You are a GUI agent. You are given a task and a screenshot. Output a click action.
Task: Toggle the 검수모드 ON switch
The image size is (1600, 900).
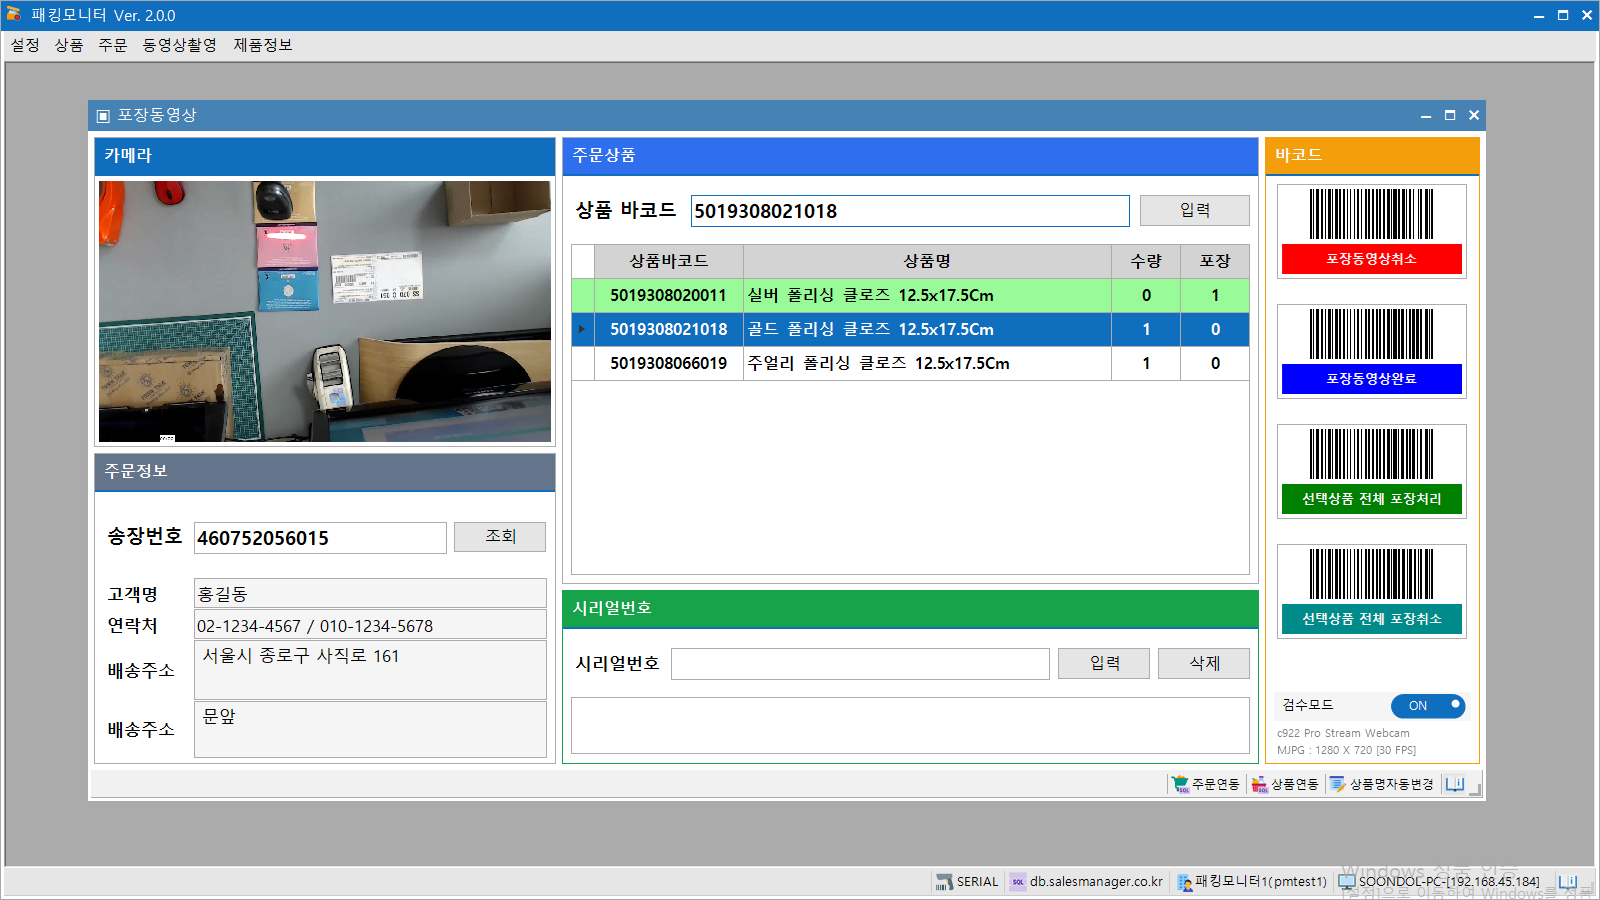click(x=1427, y=706)
